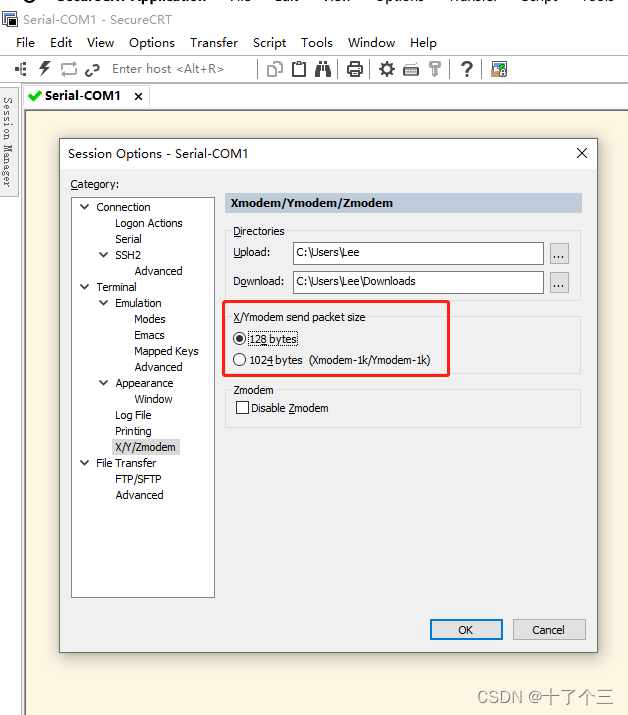Open the Session Manager side panel
The height and width of the screenshot is (715, 628).
coord(8,142)
